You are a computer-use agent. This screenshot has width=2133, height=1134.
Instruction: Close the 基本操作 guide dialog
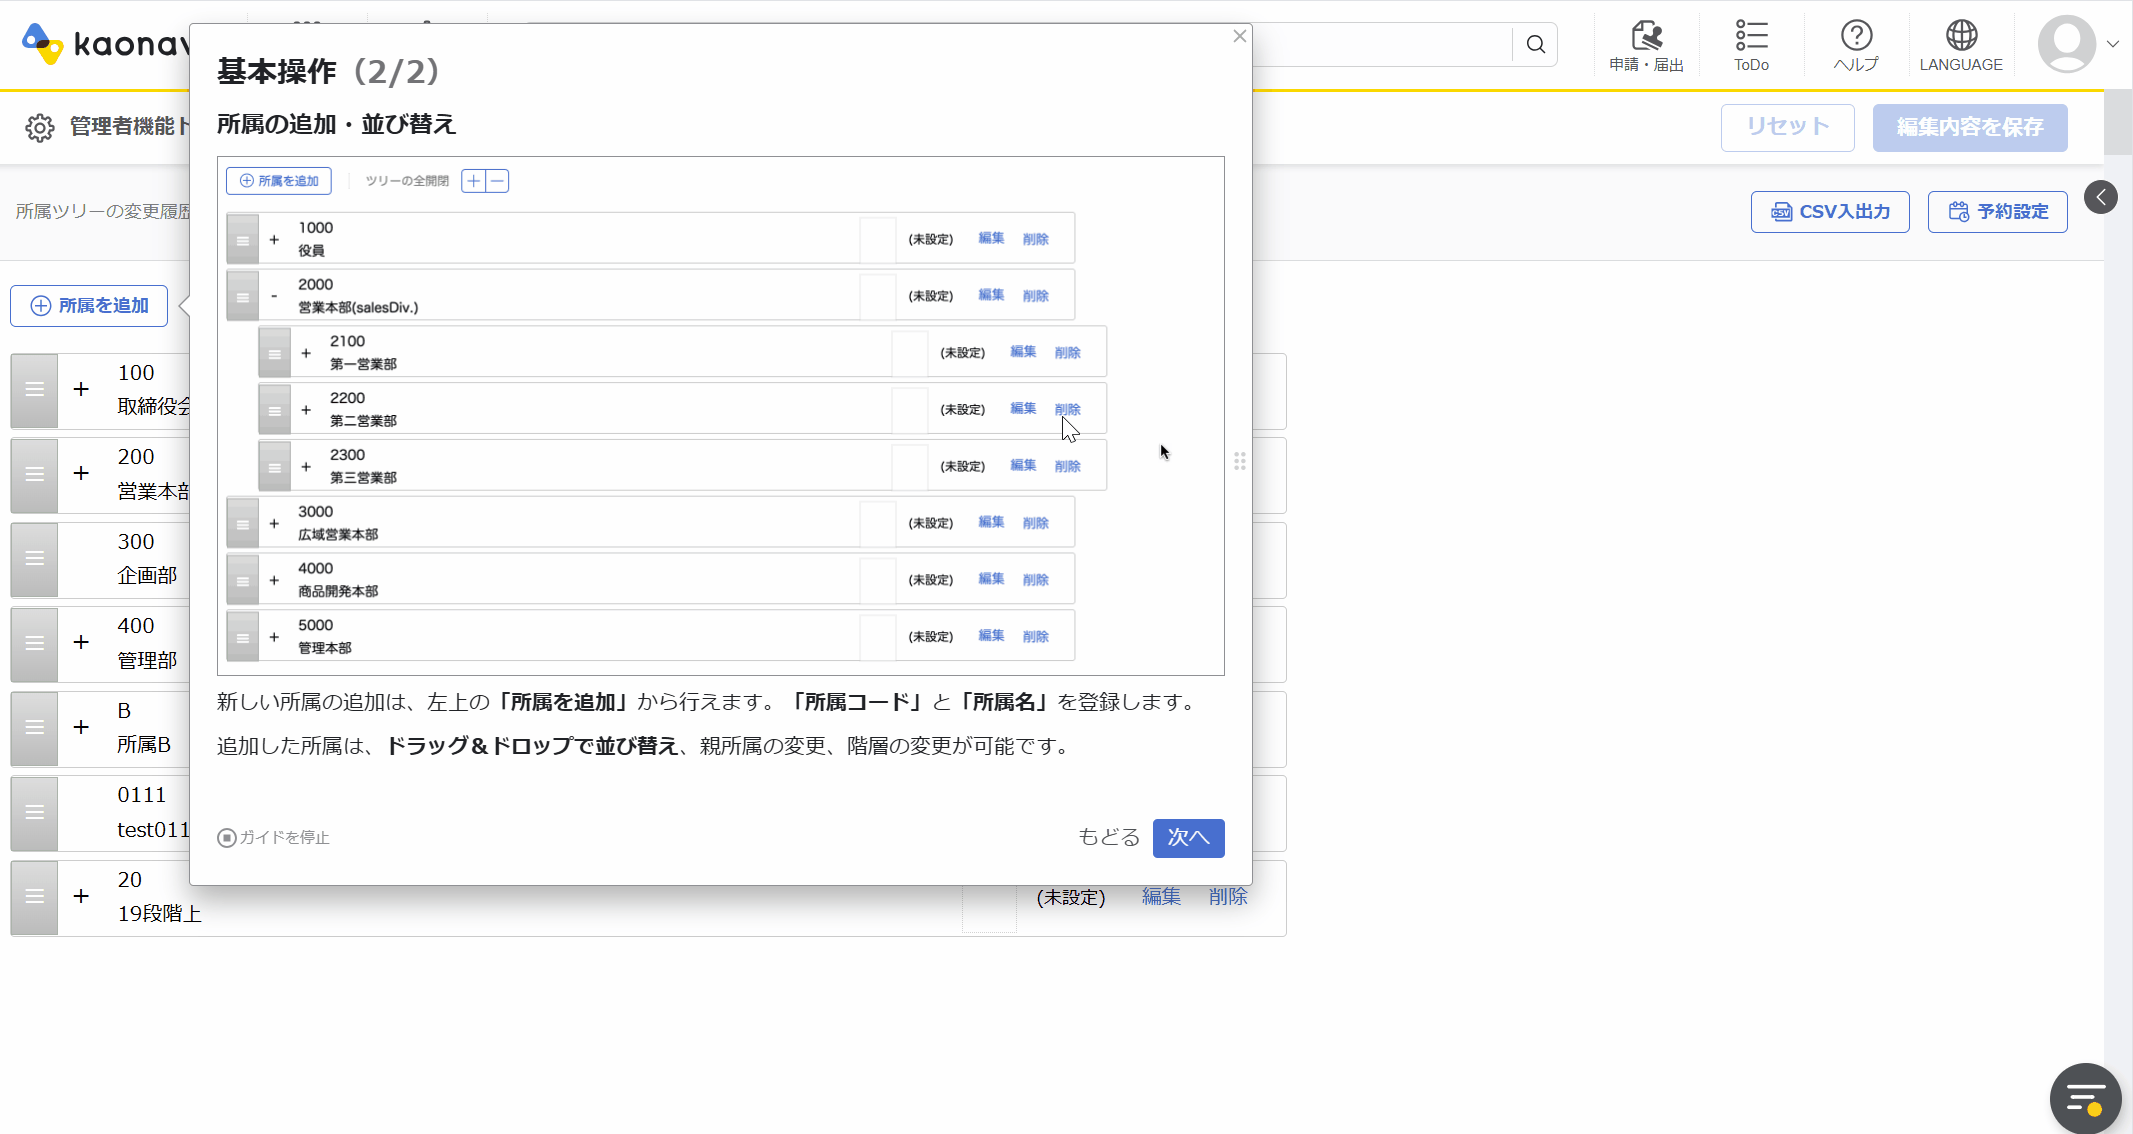click(1240, 36)
